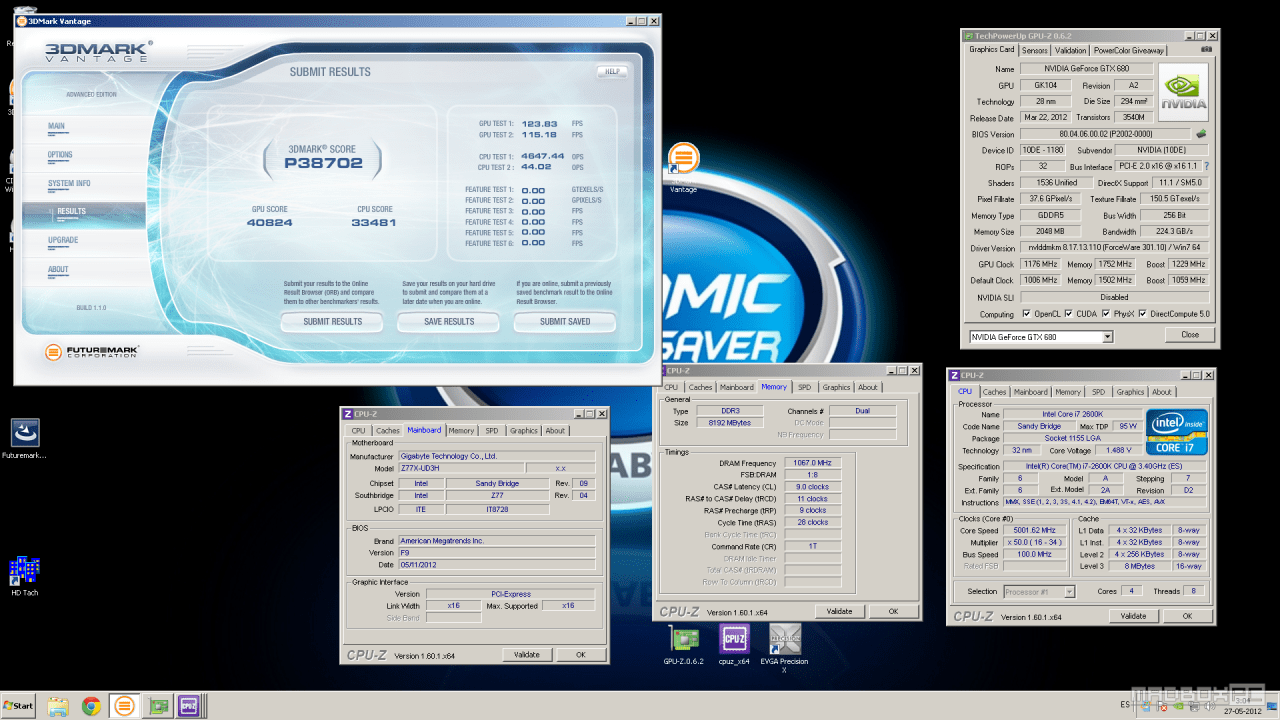Click the BIOS Date field 05/11/2012
Image resolution: width=1280 pixels, height=720 pixels.
pyautogui.click(x=497, y=565)
